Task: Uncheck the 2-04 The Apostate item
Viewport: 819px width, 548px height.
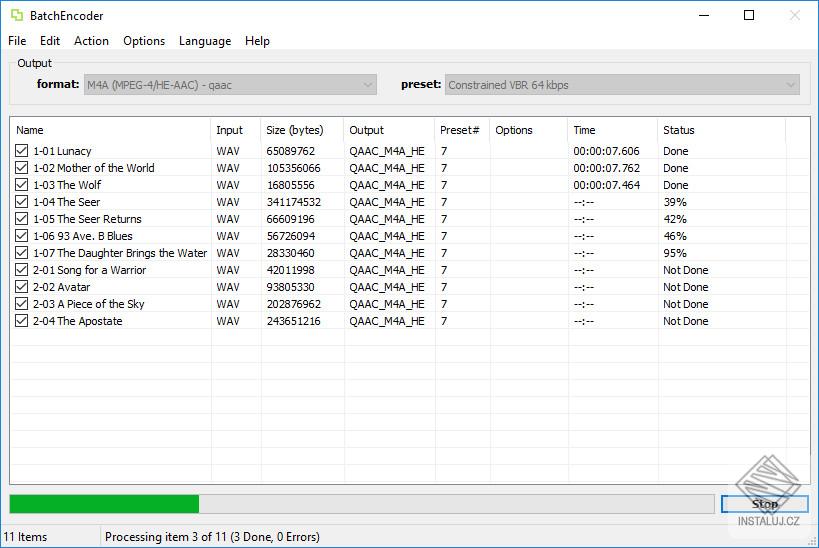Action: [x=21, y=321]
